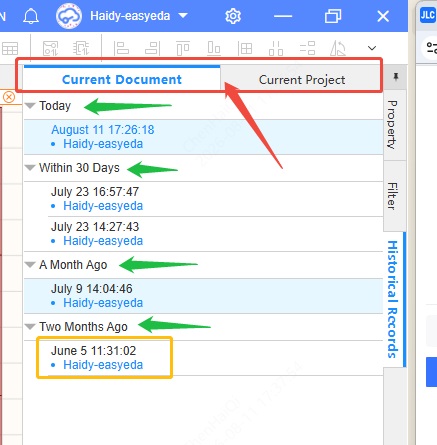Click the flip/mirror toolbar icon
Image resolution: width=437 pixels, height=445 pixels.
click(337, 48)
